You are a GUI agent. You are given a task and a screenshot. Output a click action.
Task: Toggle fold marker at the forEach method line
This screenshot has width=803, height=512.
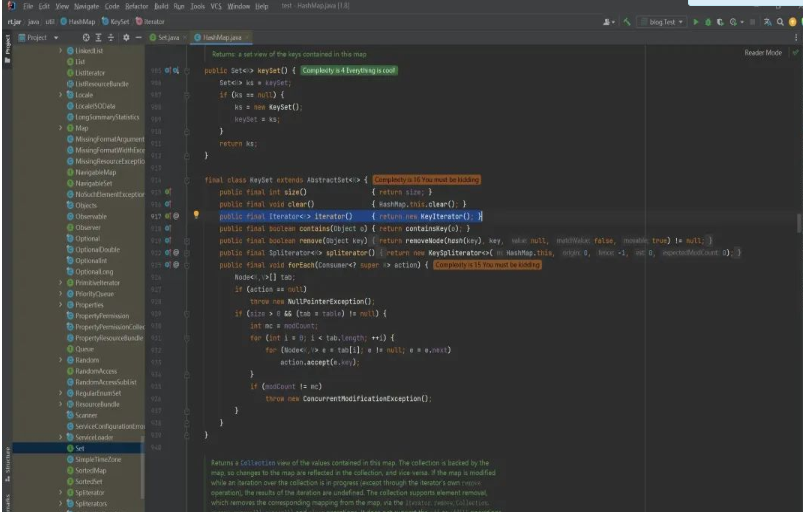click(187, 265)
